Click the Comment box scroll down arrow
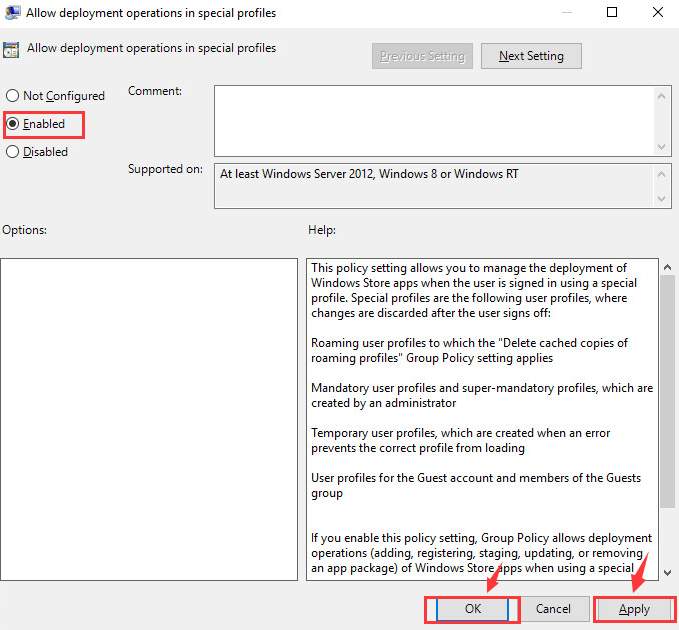The image size is (679, 630). pyautogui.click(x=661, y=146)
